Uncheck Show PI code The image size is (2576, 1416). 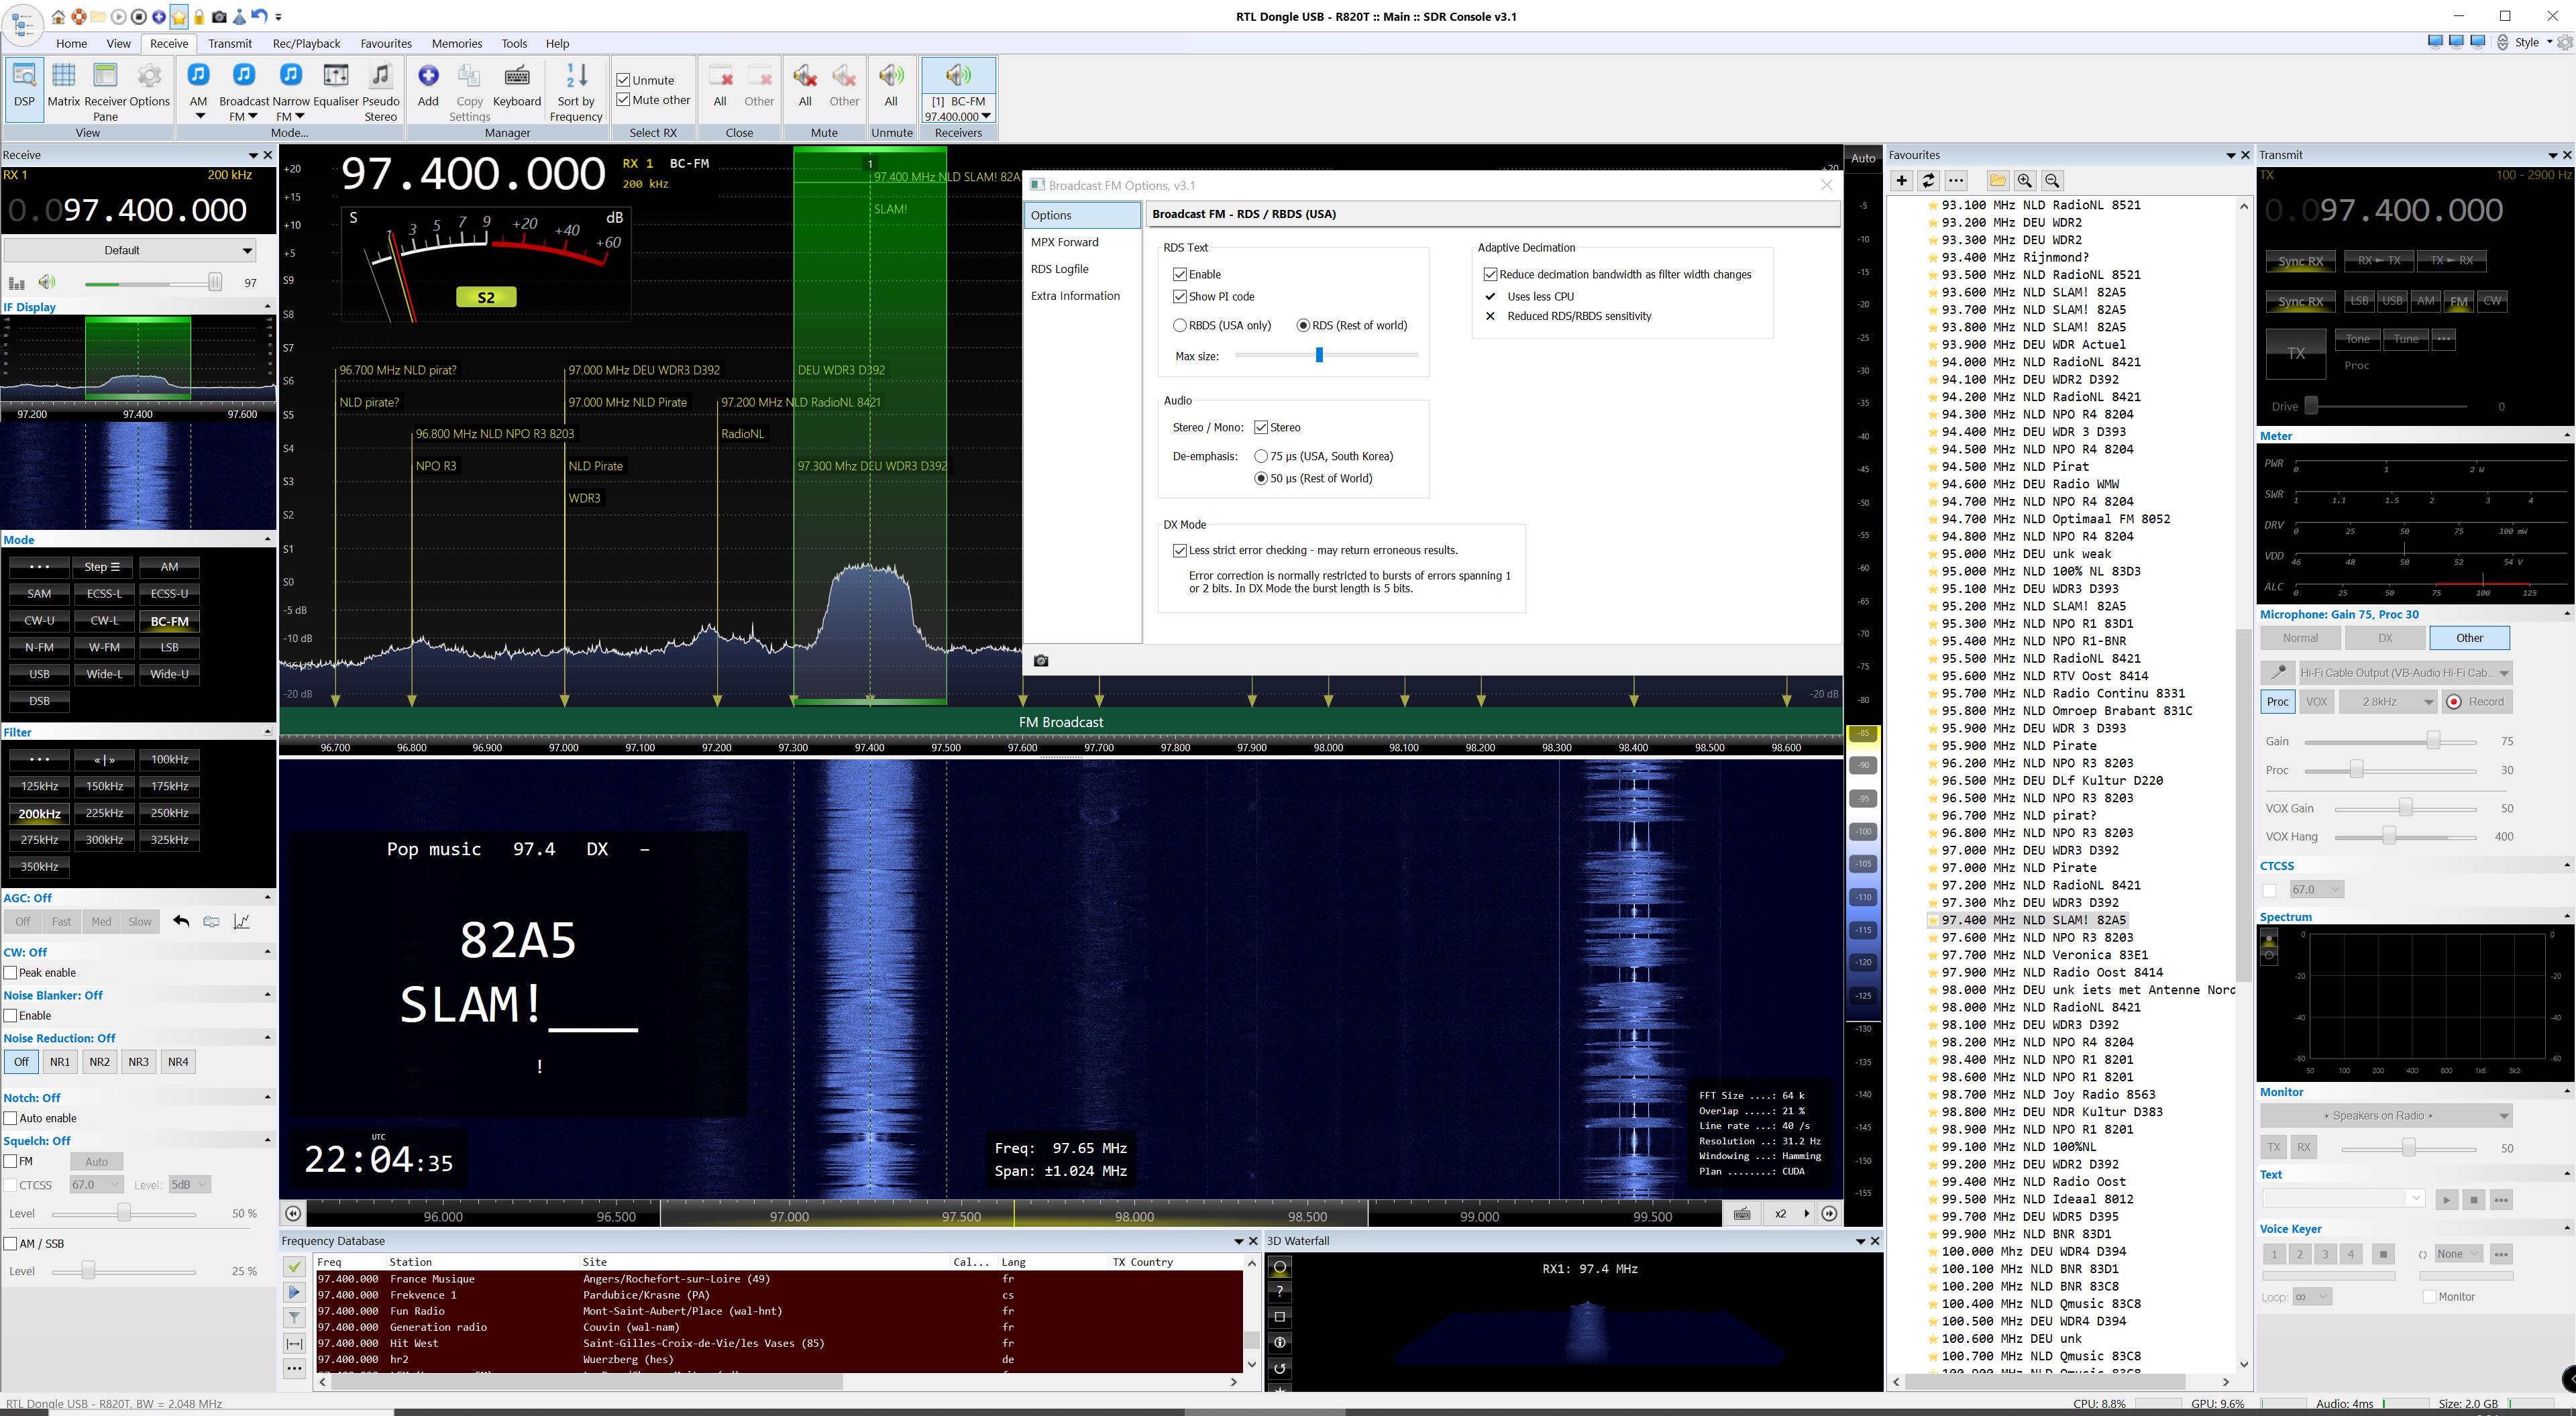pos(1180,297)
